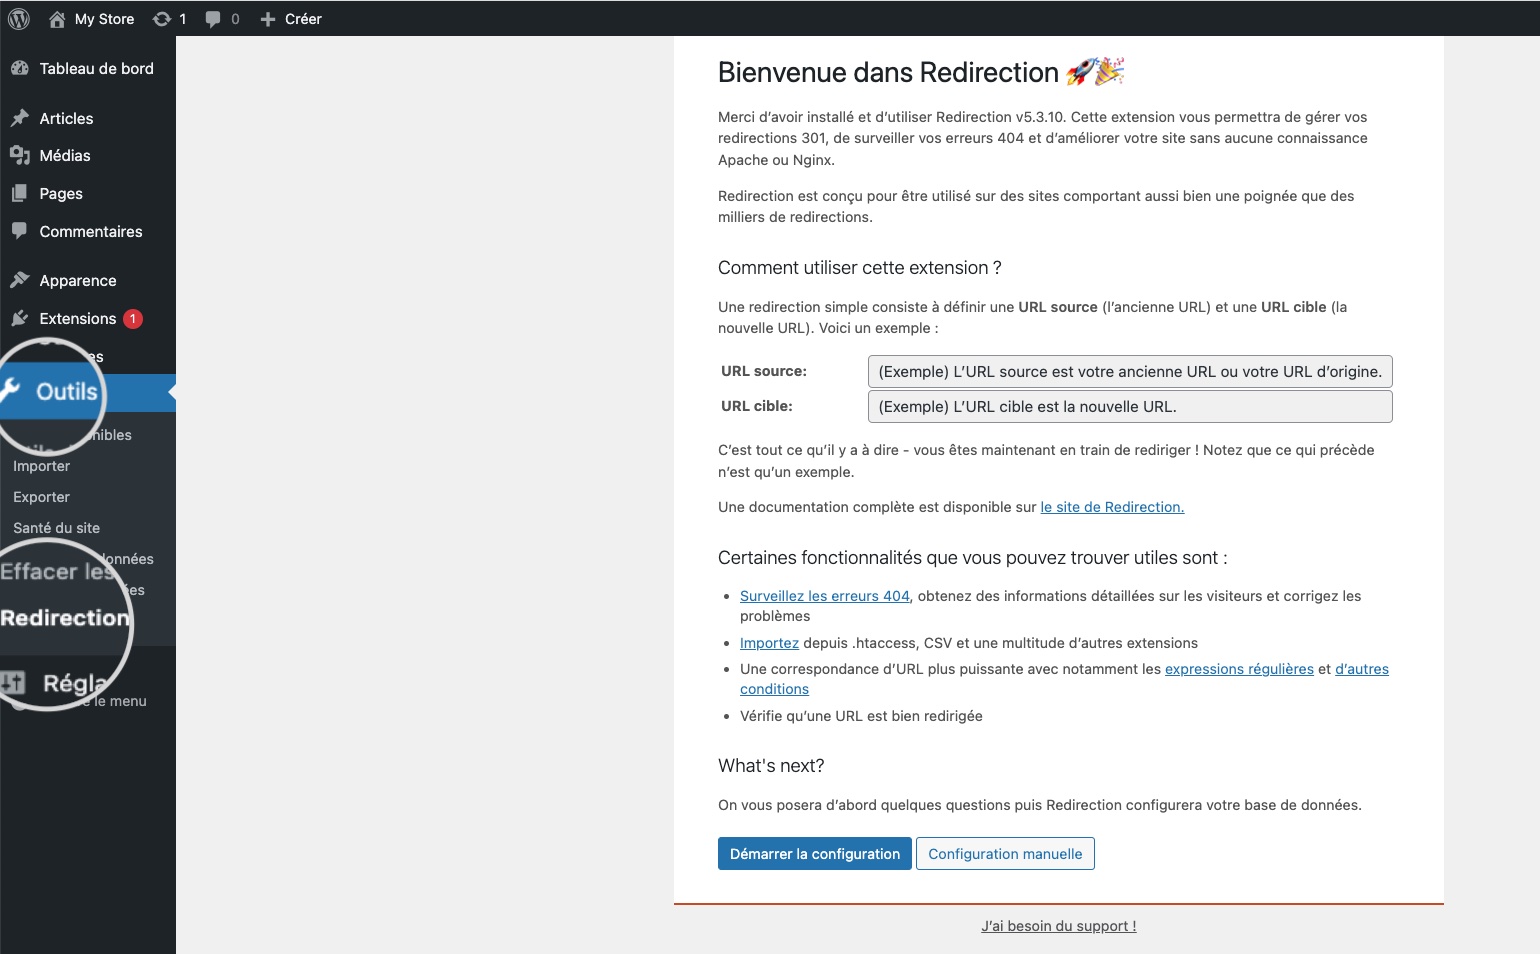Follow the 'le site de Redirection' link
Screen dimensions: 1540x954
click(x=1112, y=507)
